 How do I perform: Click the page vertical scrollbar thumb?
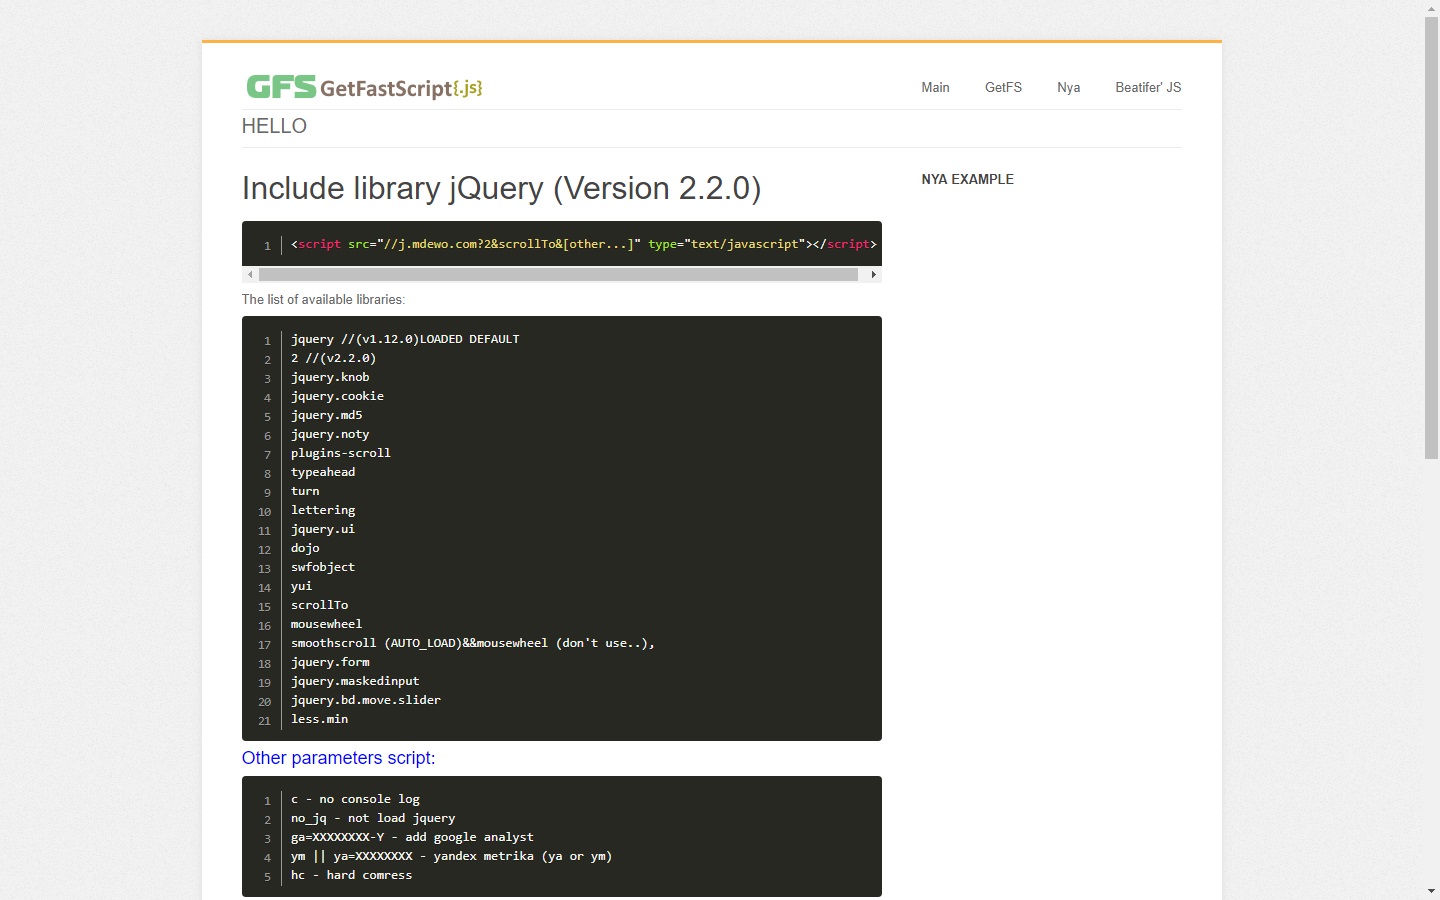pos(1431,238)
